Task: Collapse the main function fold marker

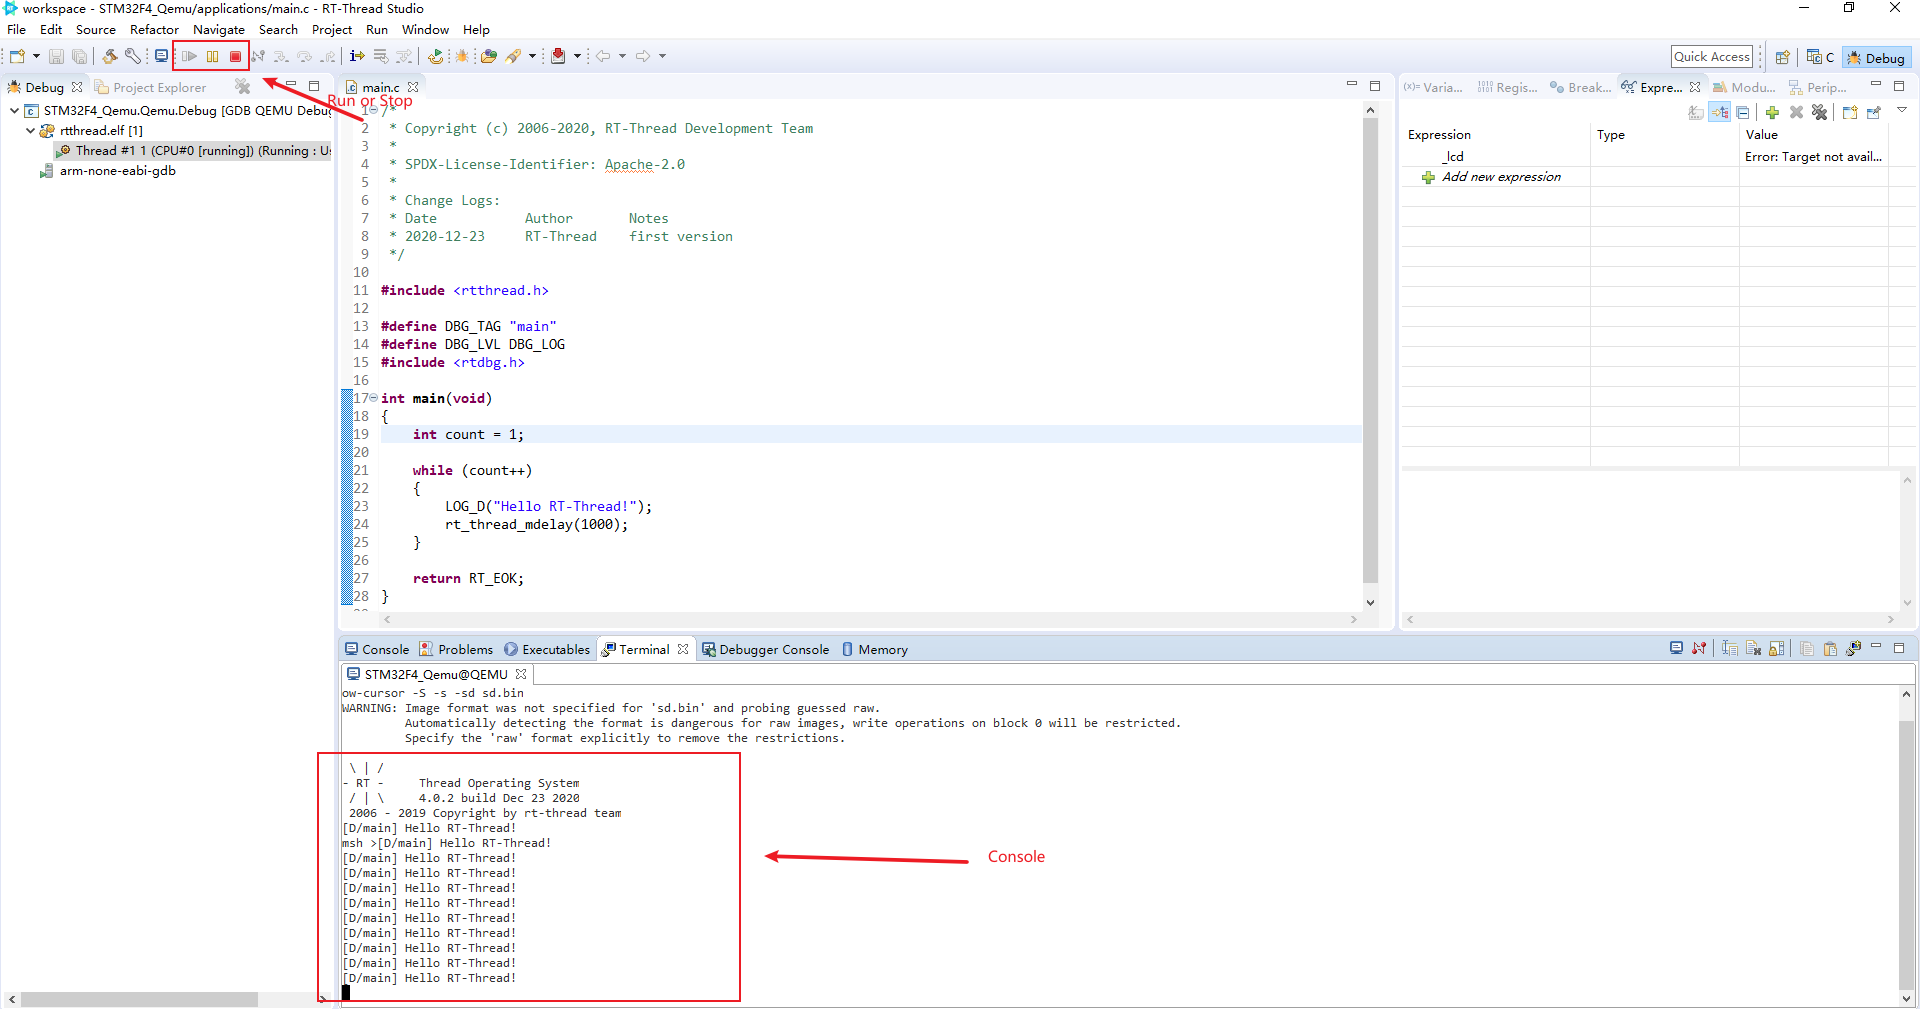Action: [374, 398]
